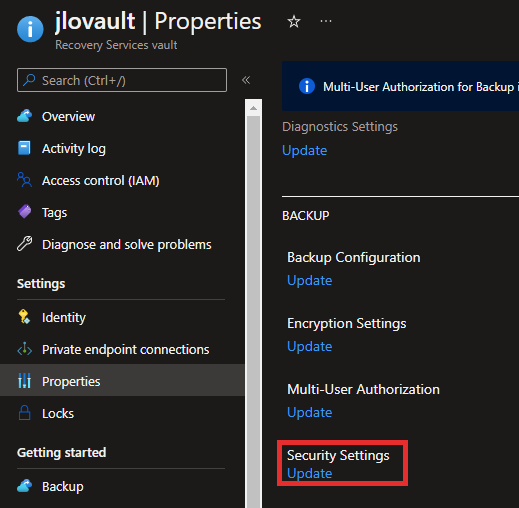The image size is (519, 508).
Task: Click the "Encryption Settings" label
Action: pos(347,324)
